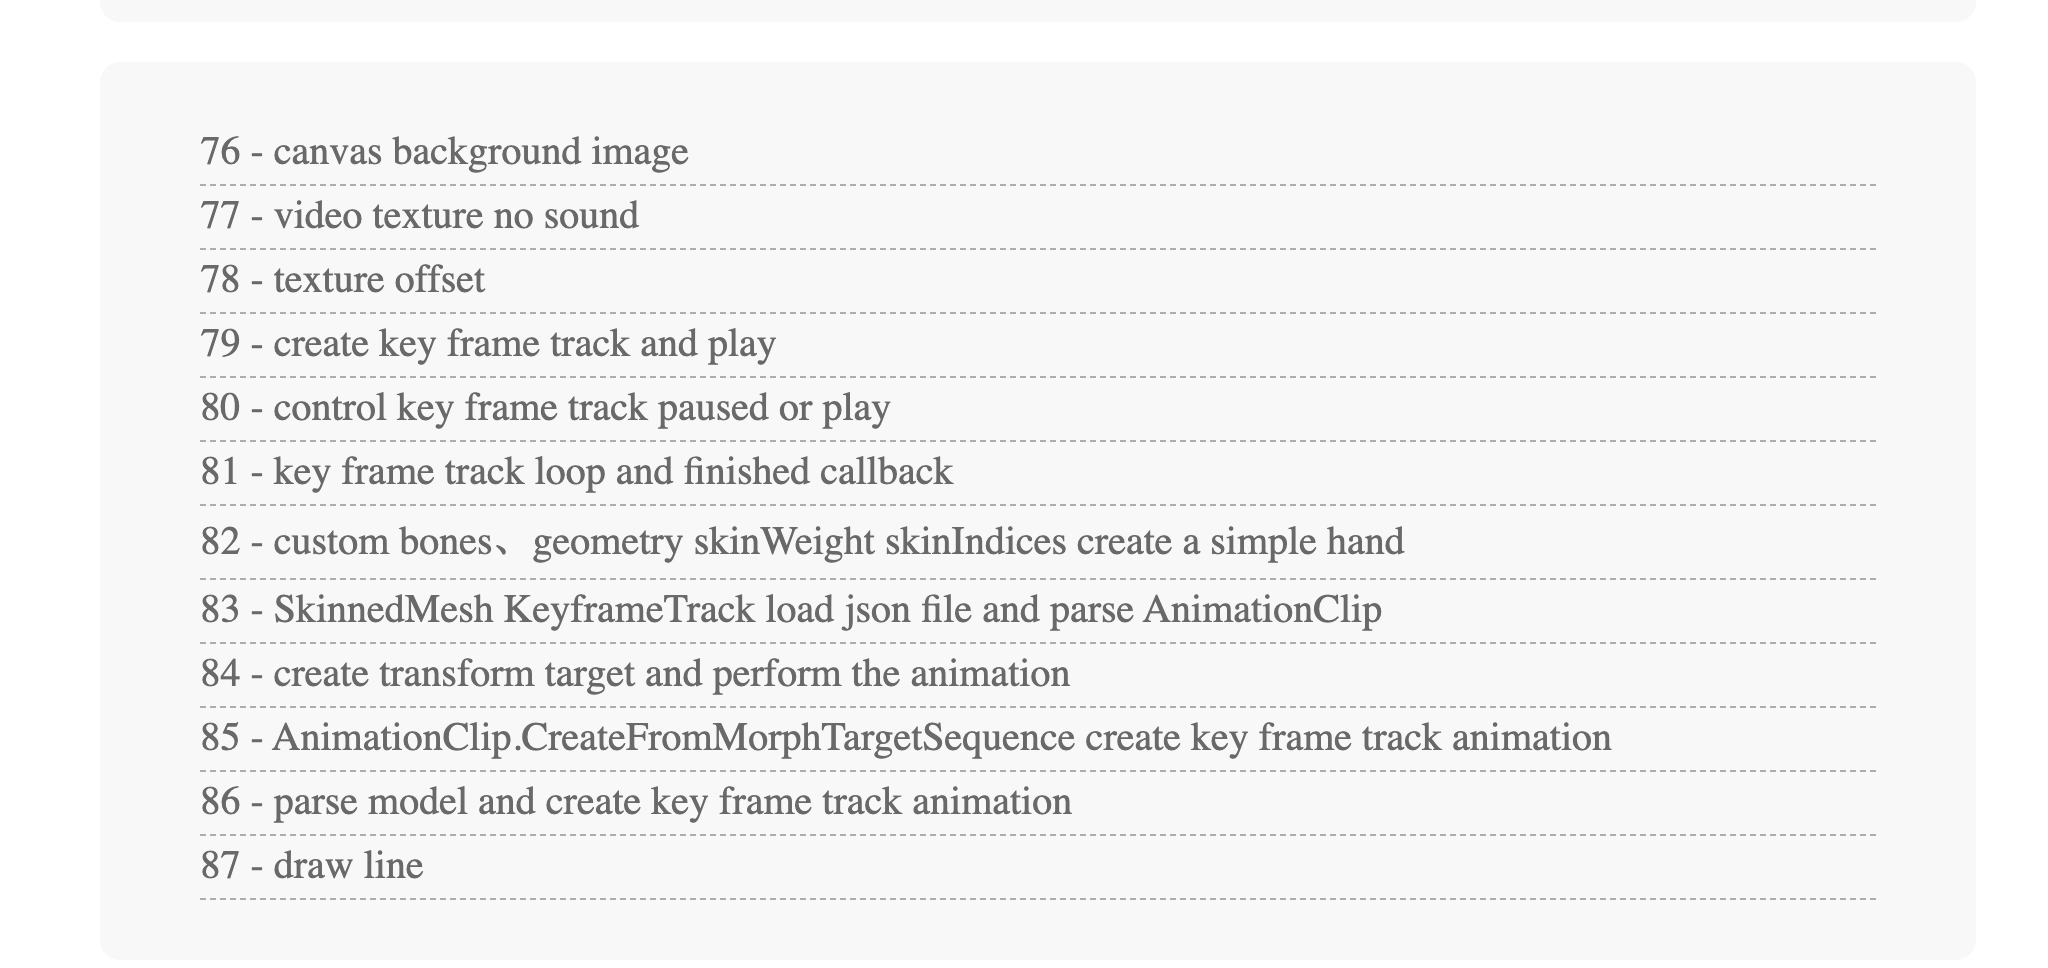
Task: Open the "canvas background image" example link
Action: pos(444,152)
